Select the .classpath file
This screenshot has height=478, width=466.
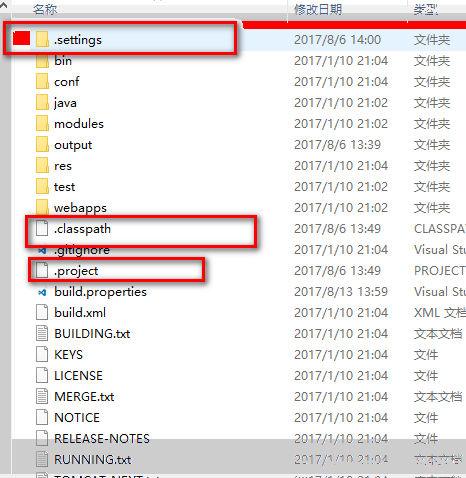pyautogui.click(x=82, y=229)
